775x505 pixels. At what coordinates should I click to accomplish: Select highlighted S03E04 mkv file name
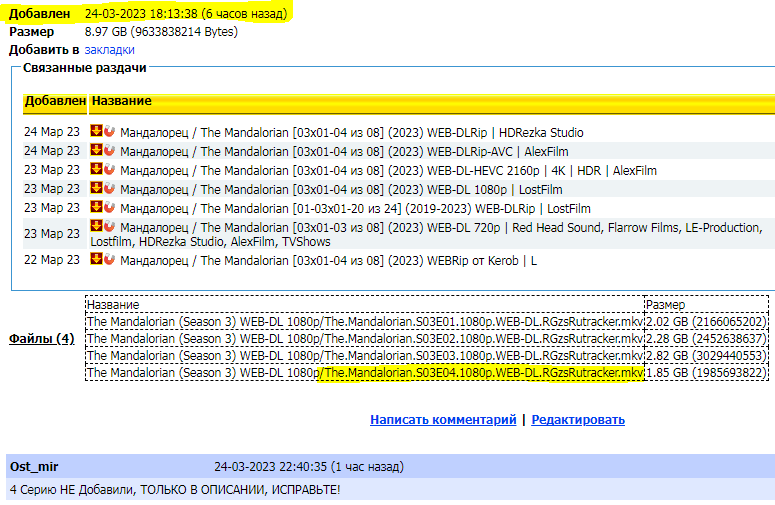(x=482, y=373)
